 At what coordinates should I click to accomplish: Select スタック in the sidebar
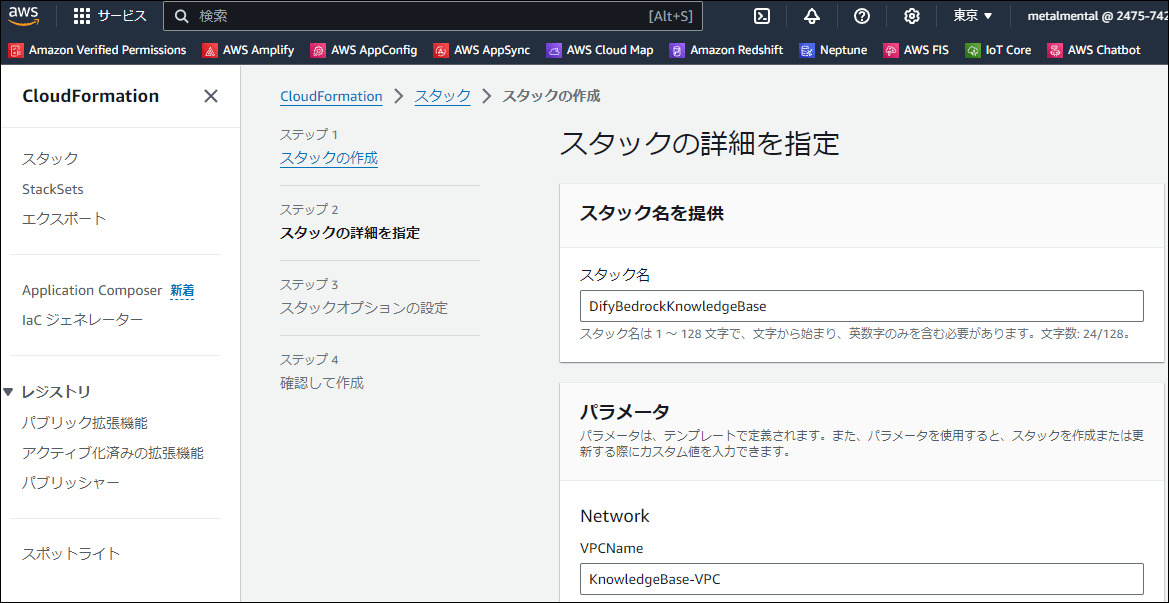[50, 159]
